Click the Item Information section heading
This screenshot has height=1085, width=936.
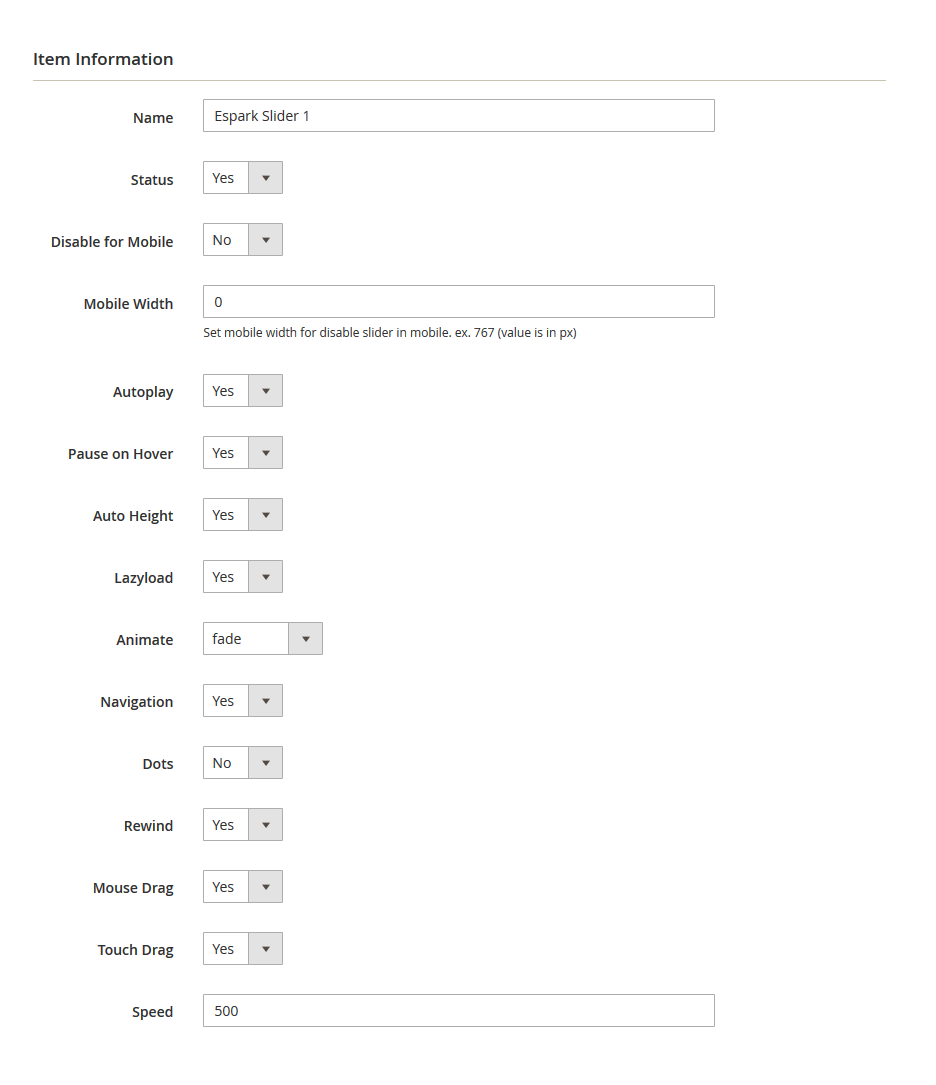click(103, 59)
